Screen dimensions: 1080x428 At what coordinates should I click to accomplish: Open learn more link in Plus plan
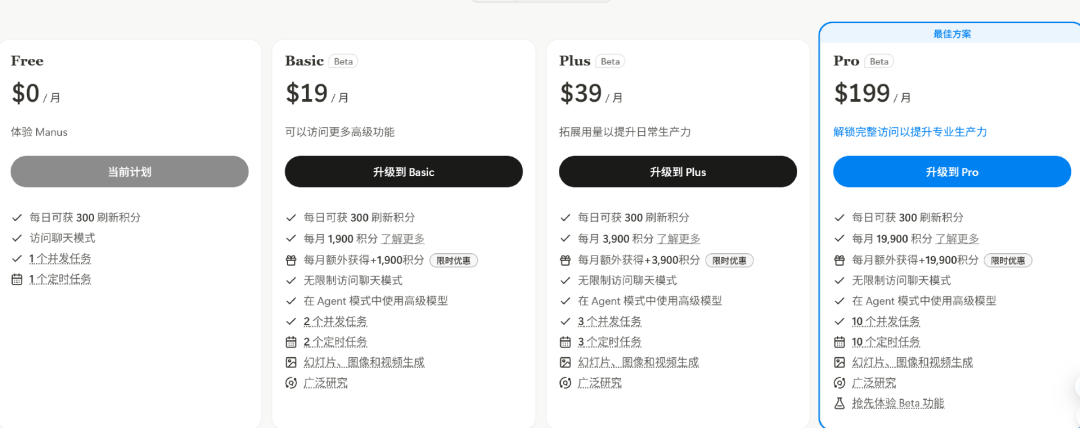click(677, 239)
